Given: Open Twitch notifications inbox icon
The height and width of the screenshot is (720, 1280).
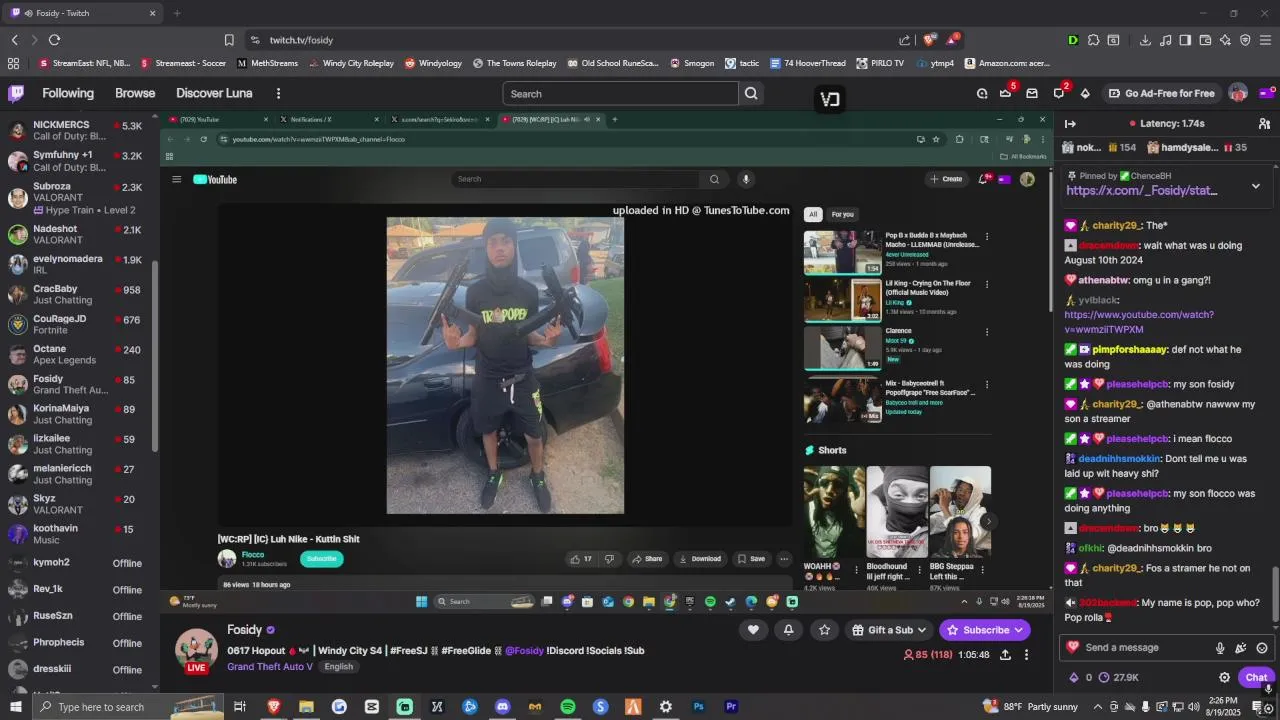Looking at the screenshot, I should pos(1032,93).
